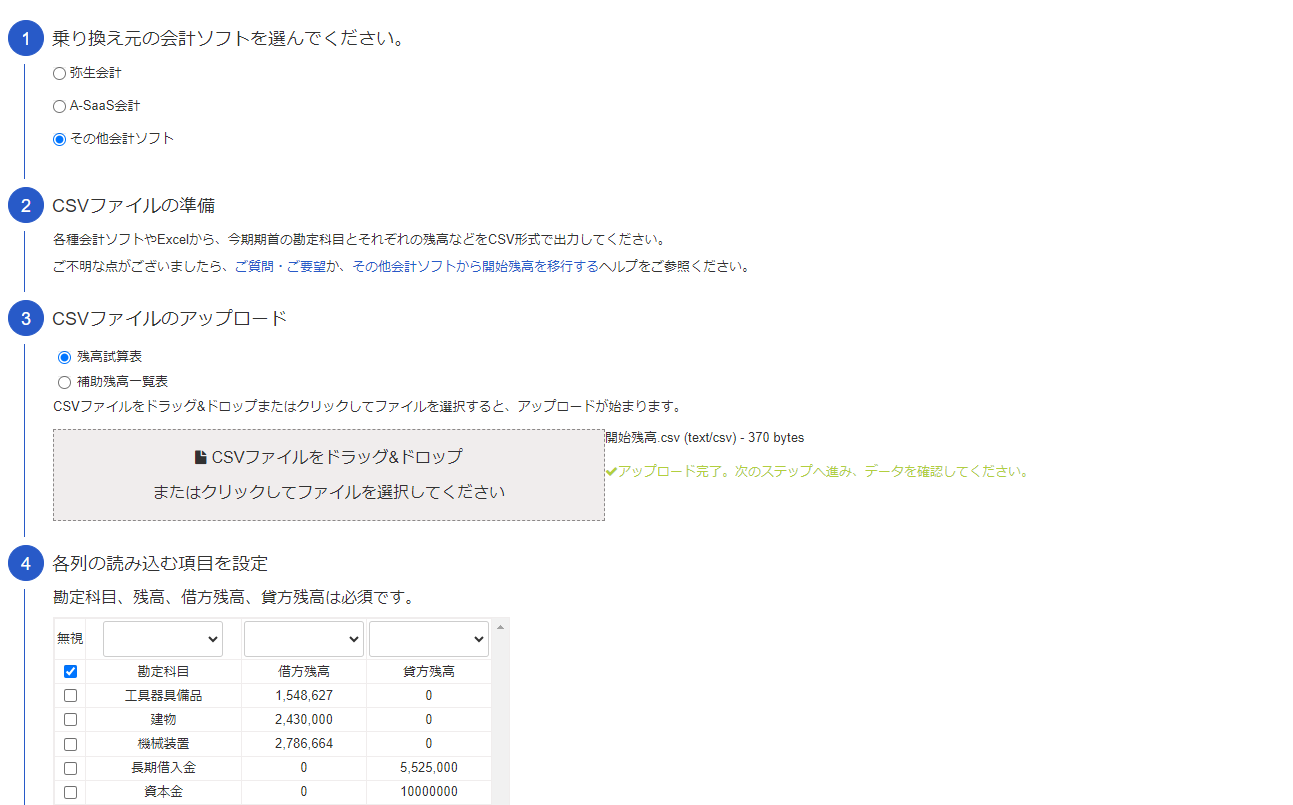
Task: Click the 1,548,627 debit balance cell
Action: 304,696
